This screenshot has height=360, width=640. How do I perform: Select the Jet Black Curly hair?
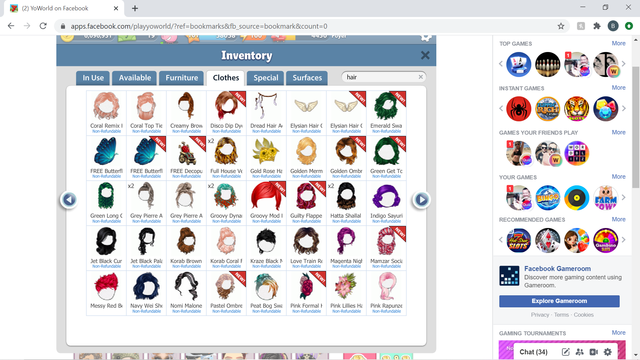coord(106,247)
